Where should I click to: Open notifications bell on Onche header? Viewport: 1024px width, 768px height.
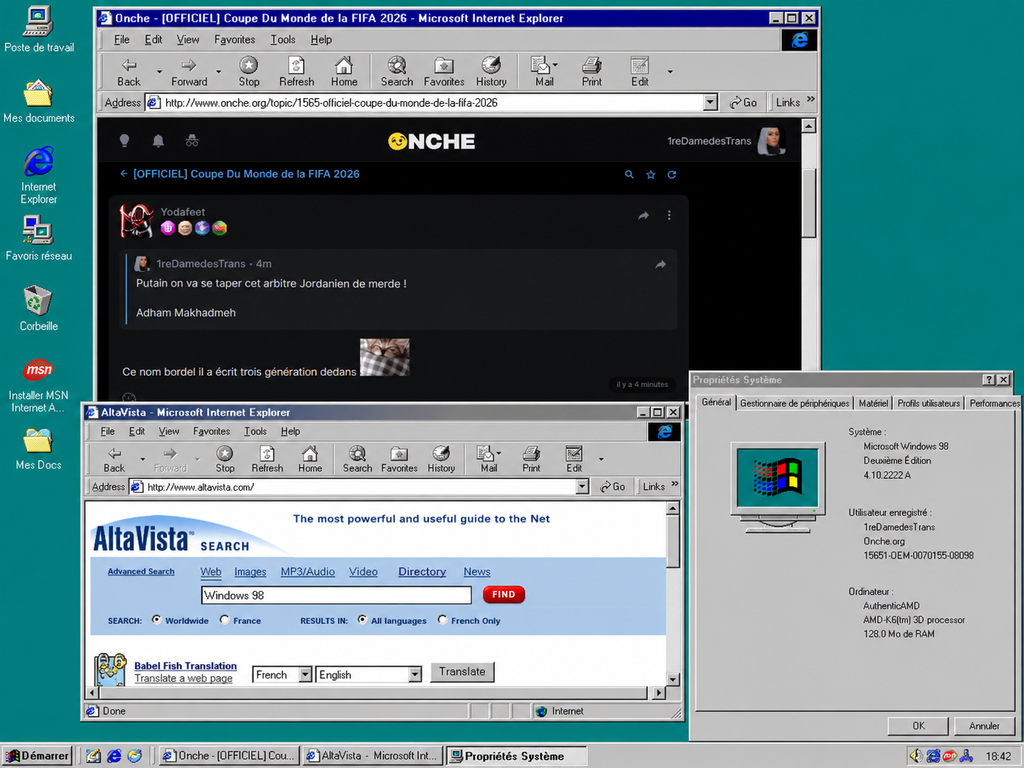tap(158, 140)
